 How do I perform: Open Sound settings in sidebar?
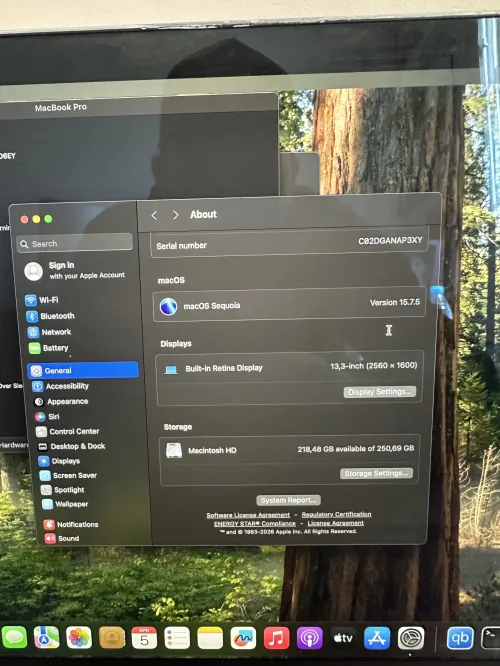click(62, 539)
